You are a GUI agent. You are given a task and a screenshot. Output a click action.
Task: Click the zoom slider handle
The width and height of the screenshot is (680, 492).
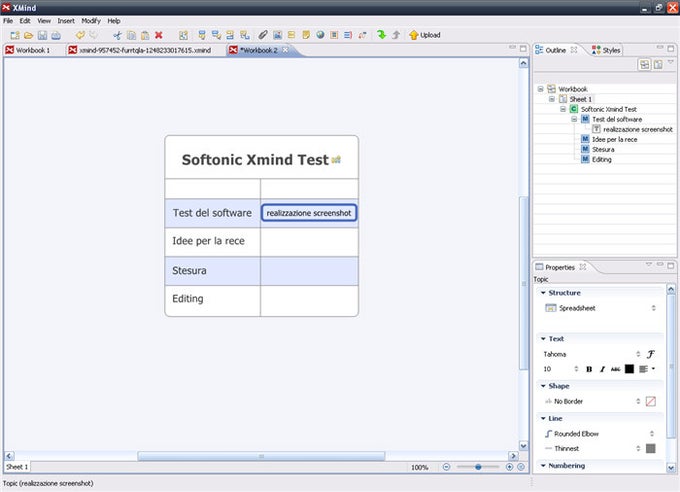pos(478,467)
